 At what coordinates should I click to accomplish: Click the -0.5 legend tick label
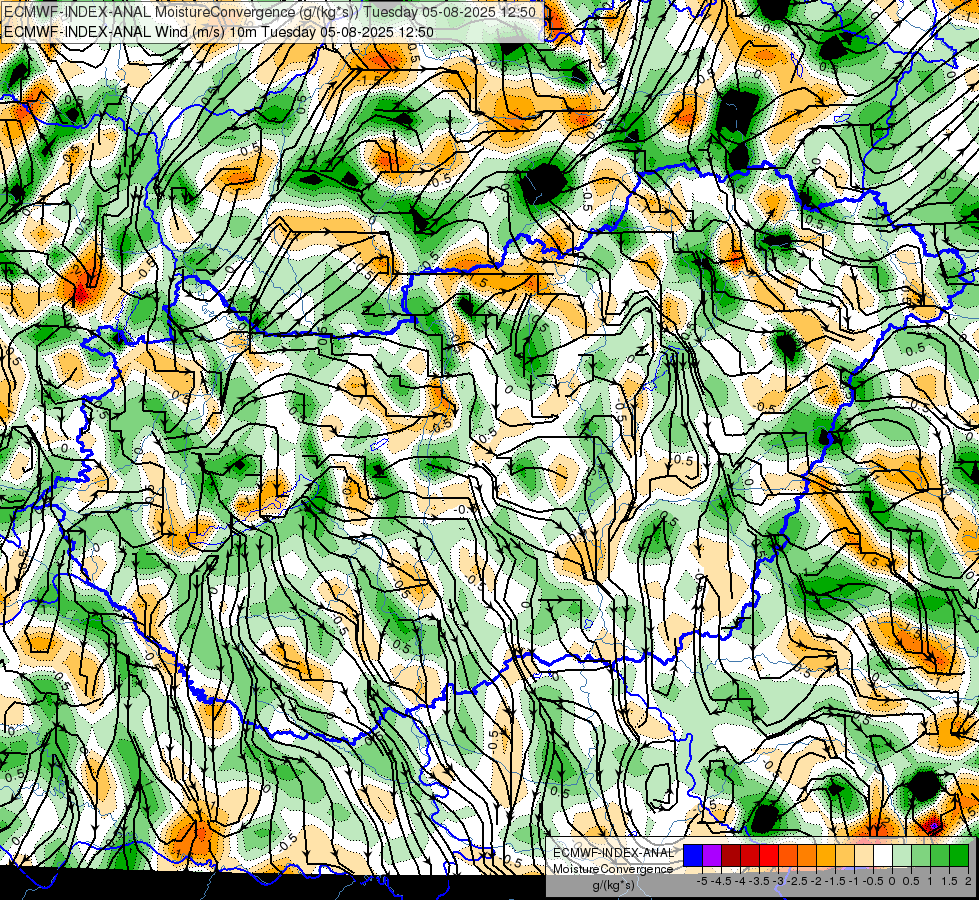click(873, 881)
